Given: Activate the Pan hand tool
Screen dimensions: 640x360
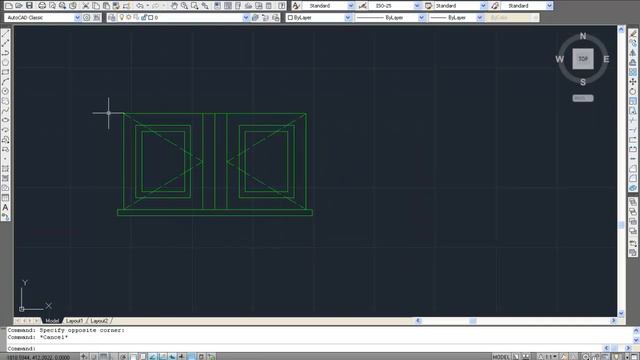Looking at the screenshot, I should click(174, 6).
